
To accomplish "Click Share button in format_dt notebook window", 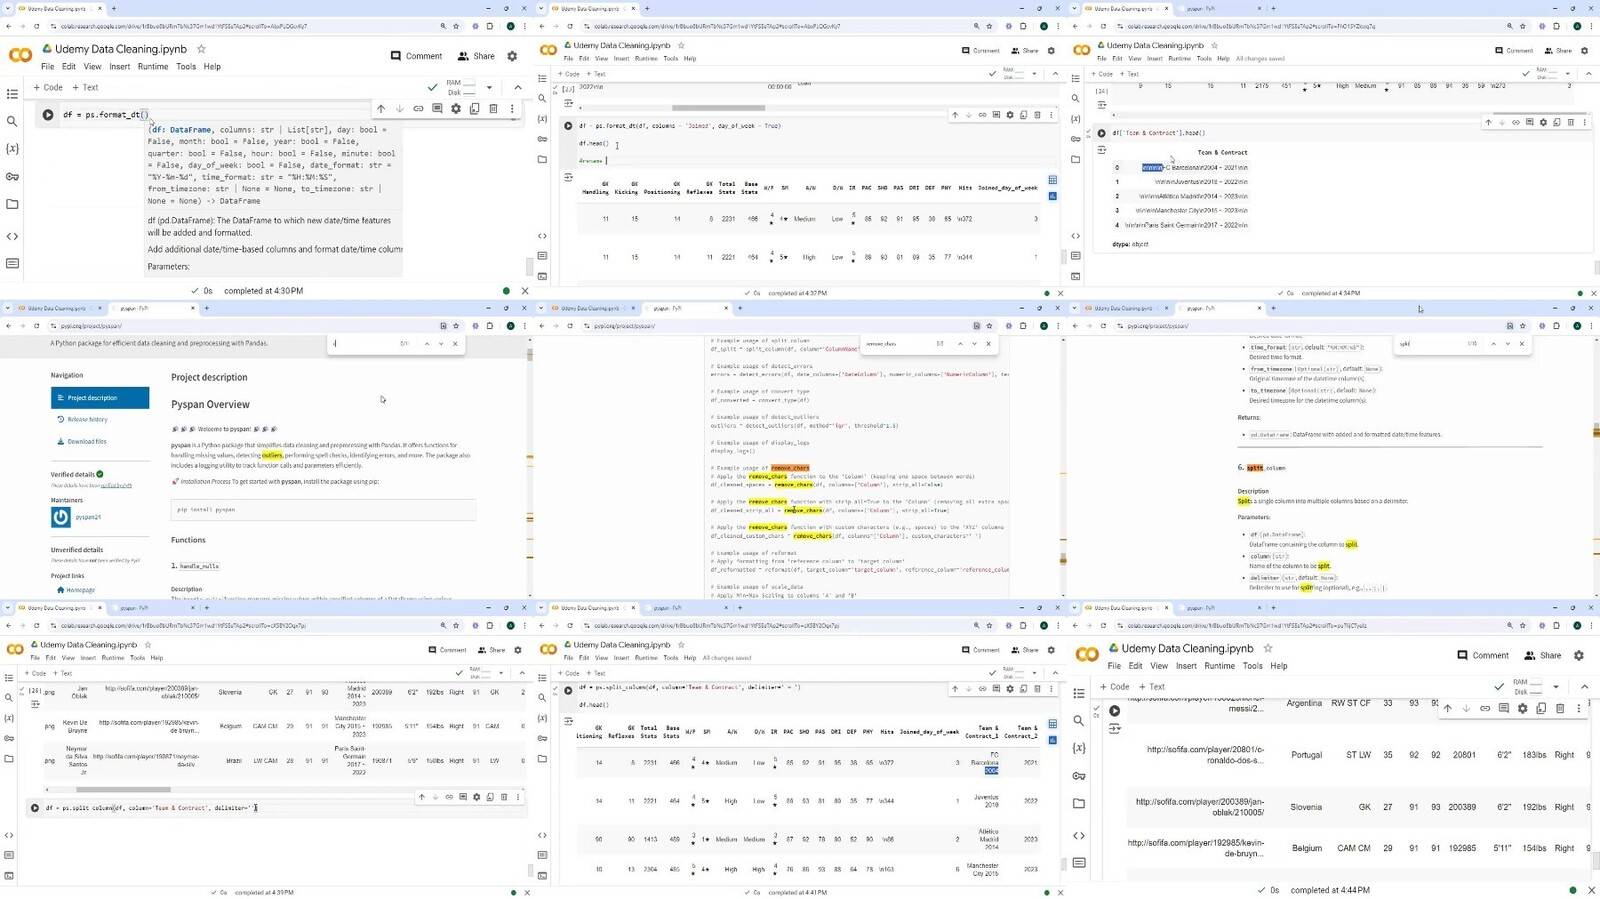I will click(476, 56).
